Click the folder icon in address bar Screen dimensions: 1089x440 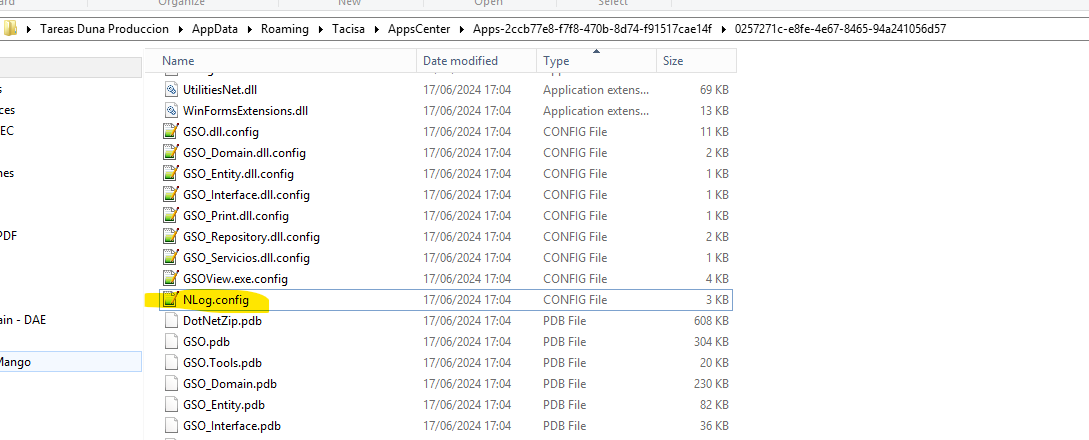point(11,29)
